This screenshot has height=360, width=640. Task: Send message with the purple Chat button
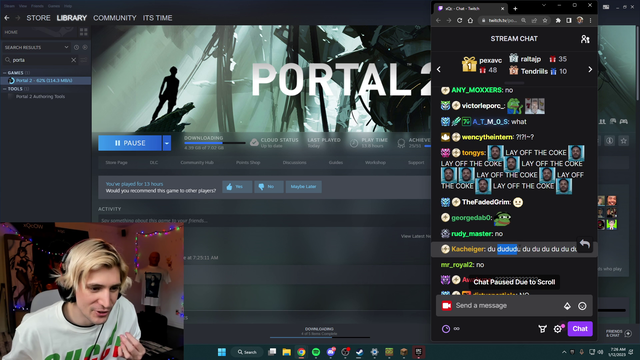(x=580, y=329)
